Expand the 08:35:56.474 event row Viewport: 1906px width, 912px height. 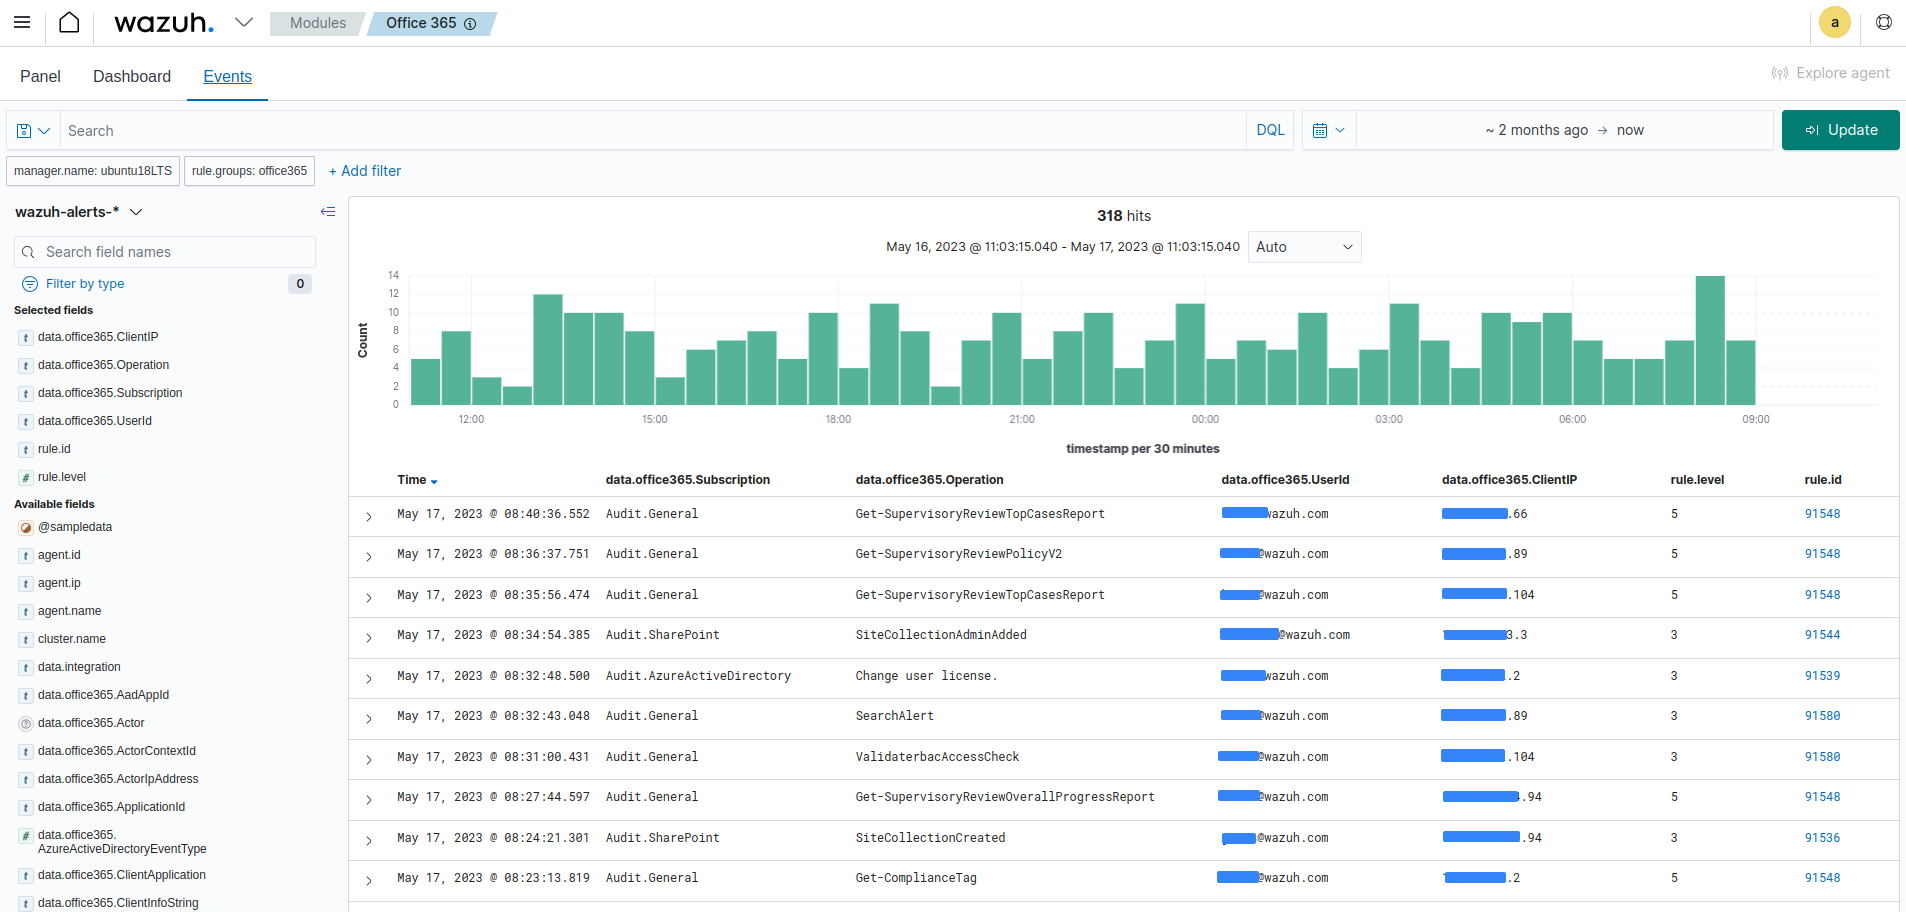click(x=369, y=598)
